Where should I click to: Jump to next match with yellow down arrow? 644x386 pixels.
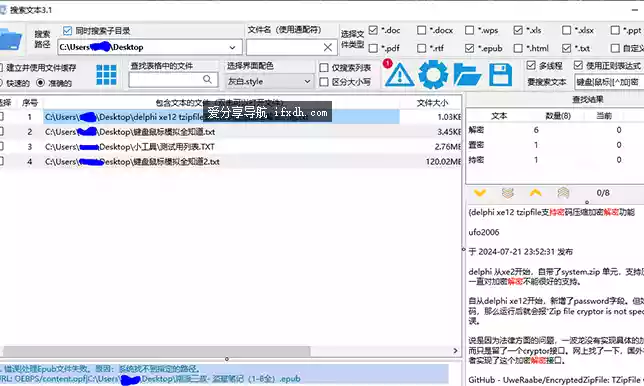[x=479, y=193]
